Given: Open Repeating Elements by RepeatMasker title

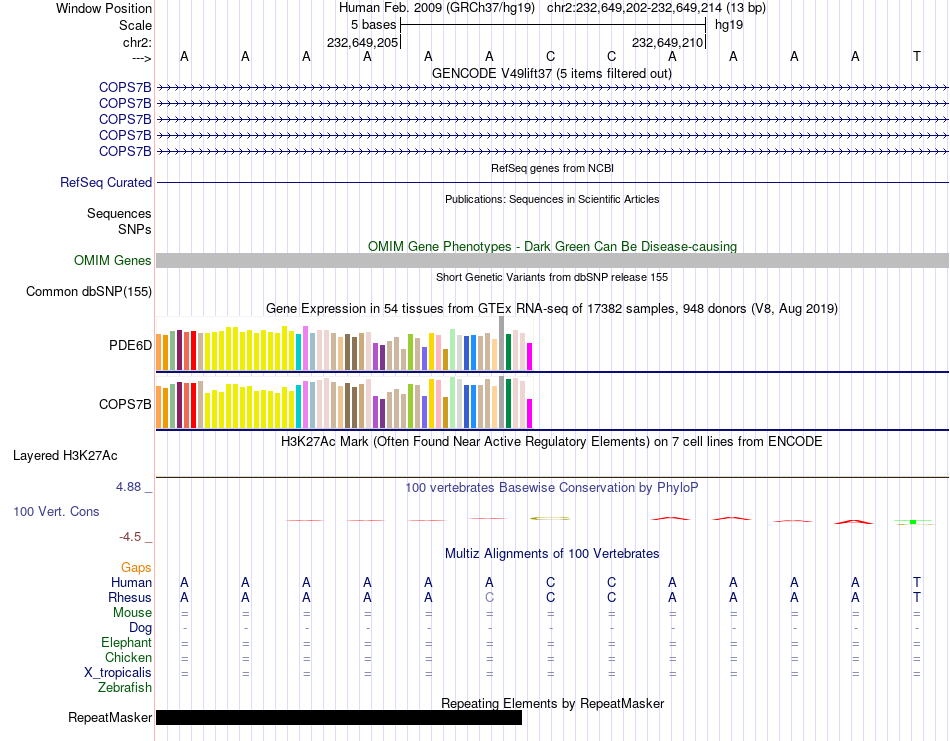Looking at the screenshot, I should coord(552,704).
